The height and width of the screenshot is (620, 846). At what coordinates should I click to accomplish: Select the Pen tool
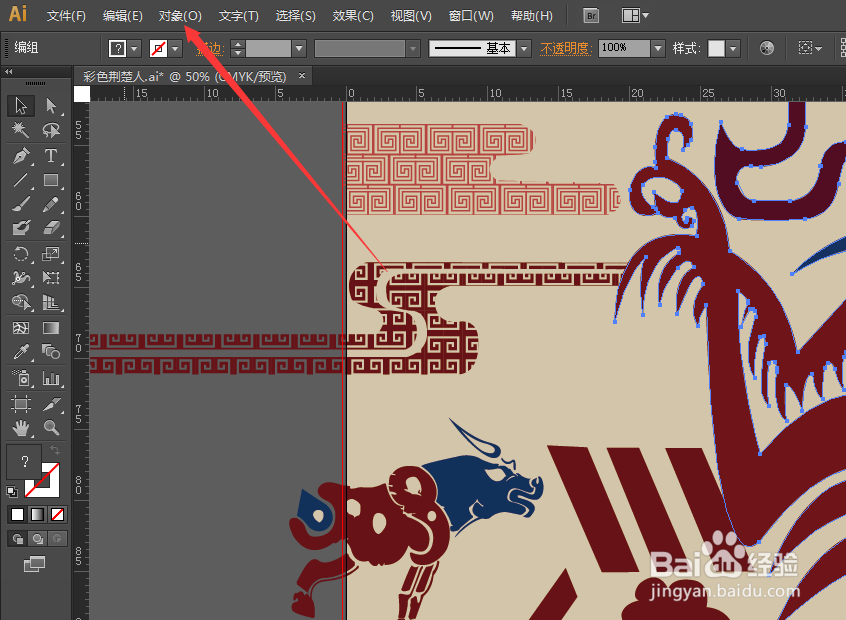[x=21, y=156]
